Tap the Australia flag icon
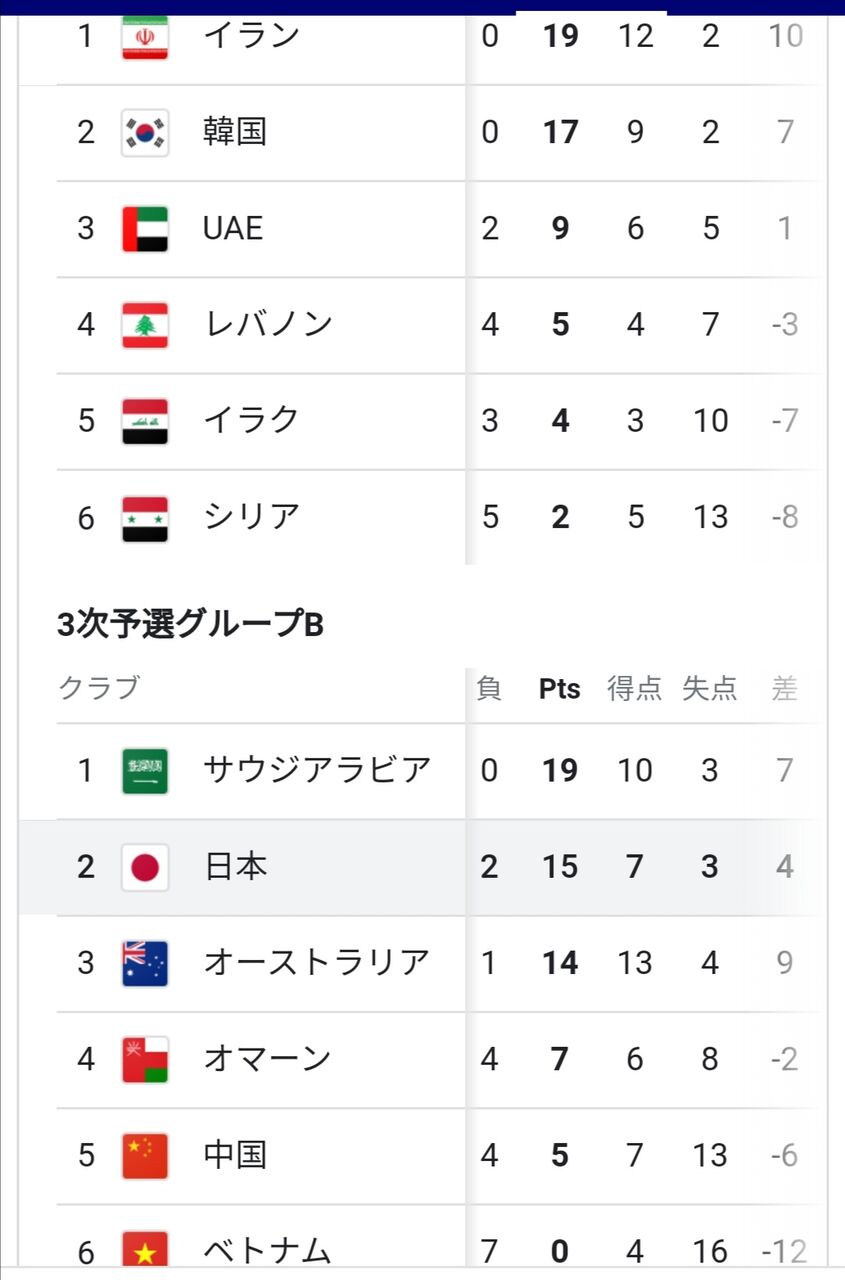This screenshot has width=845, height=1280. point(145,963)
